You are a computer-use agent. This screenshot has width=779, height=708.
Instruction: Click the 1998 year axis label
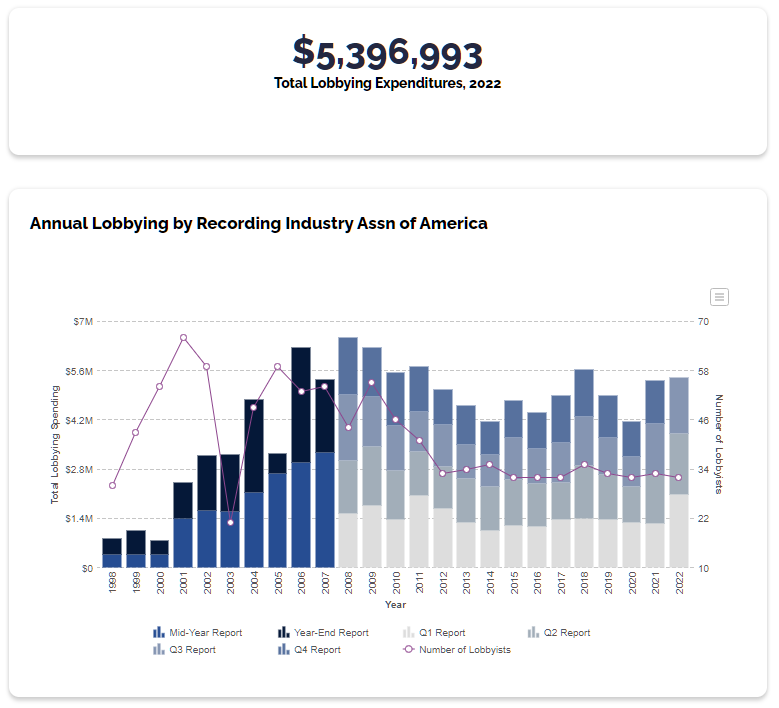click(112, 583)
